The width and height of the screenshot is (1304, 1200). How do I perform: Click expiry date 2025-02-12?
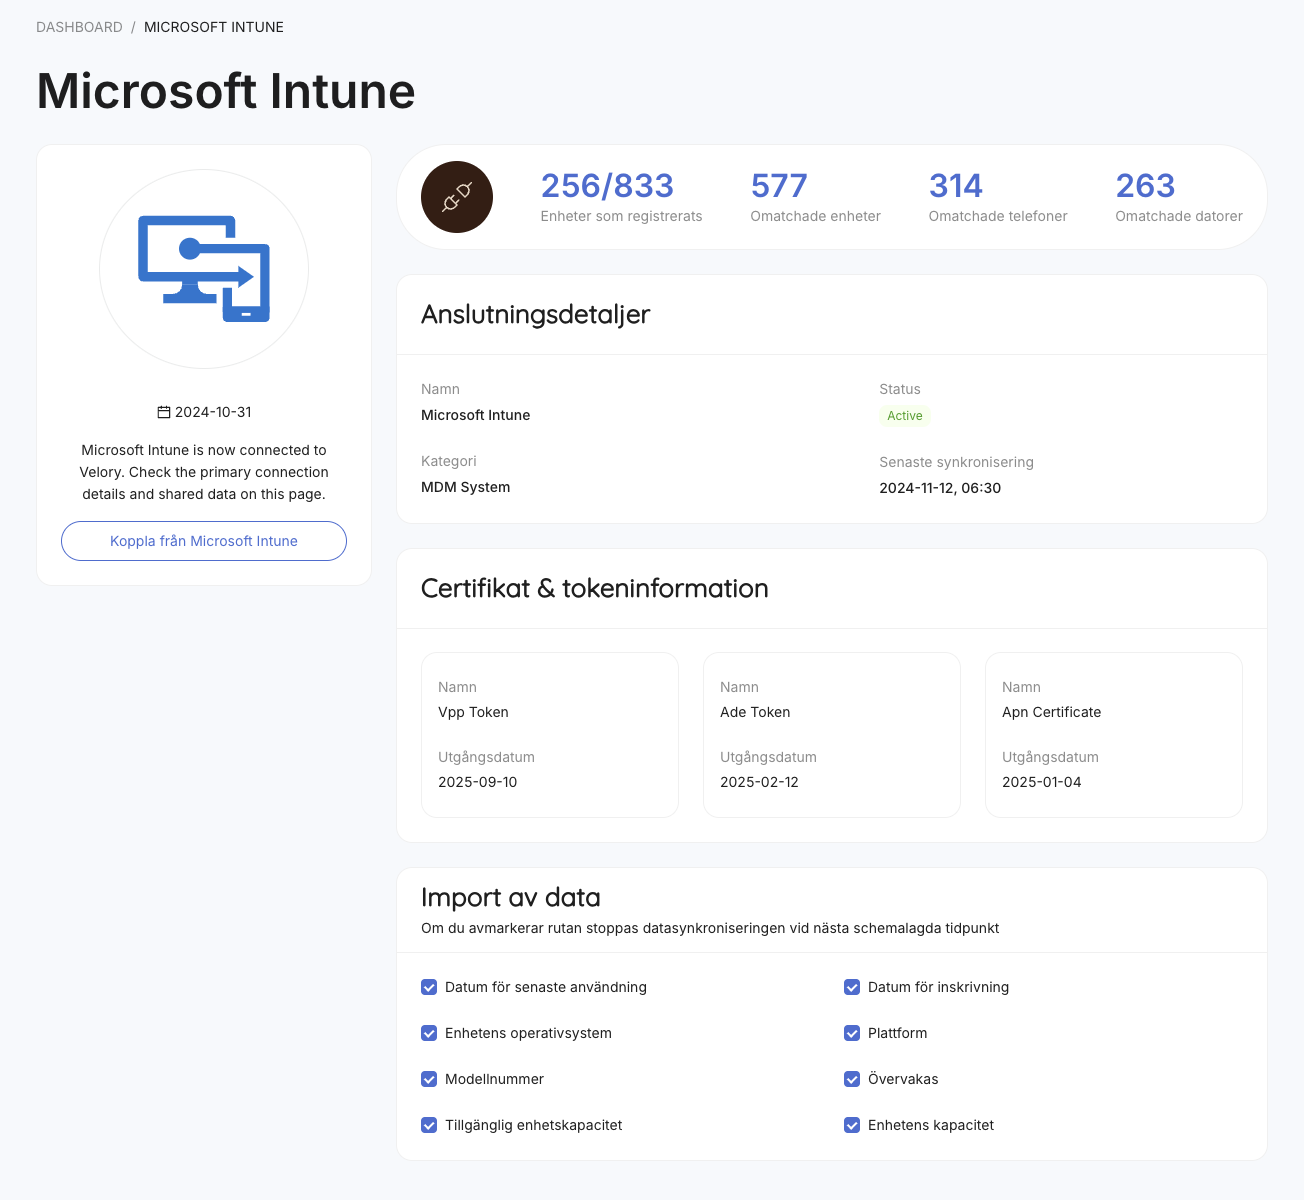point(760,782)
